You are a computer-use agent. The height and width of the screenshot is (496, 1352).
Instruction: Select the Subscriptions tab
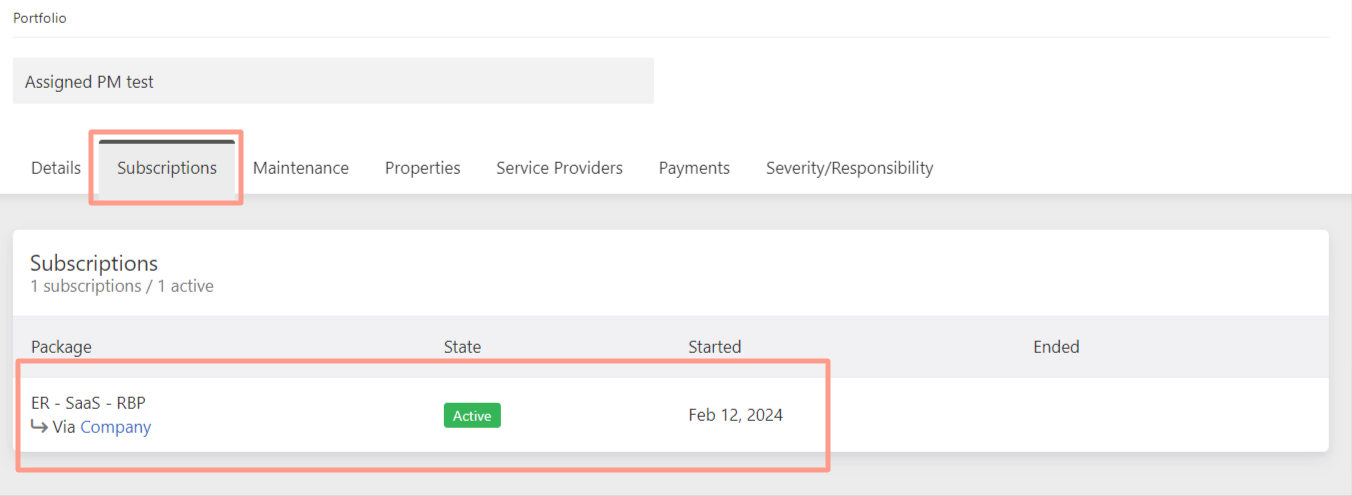click(x=167, y=168)
